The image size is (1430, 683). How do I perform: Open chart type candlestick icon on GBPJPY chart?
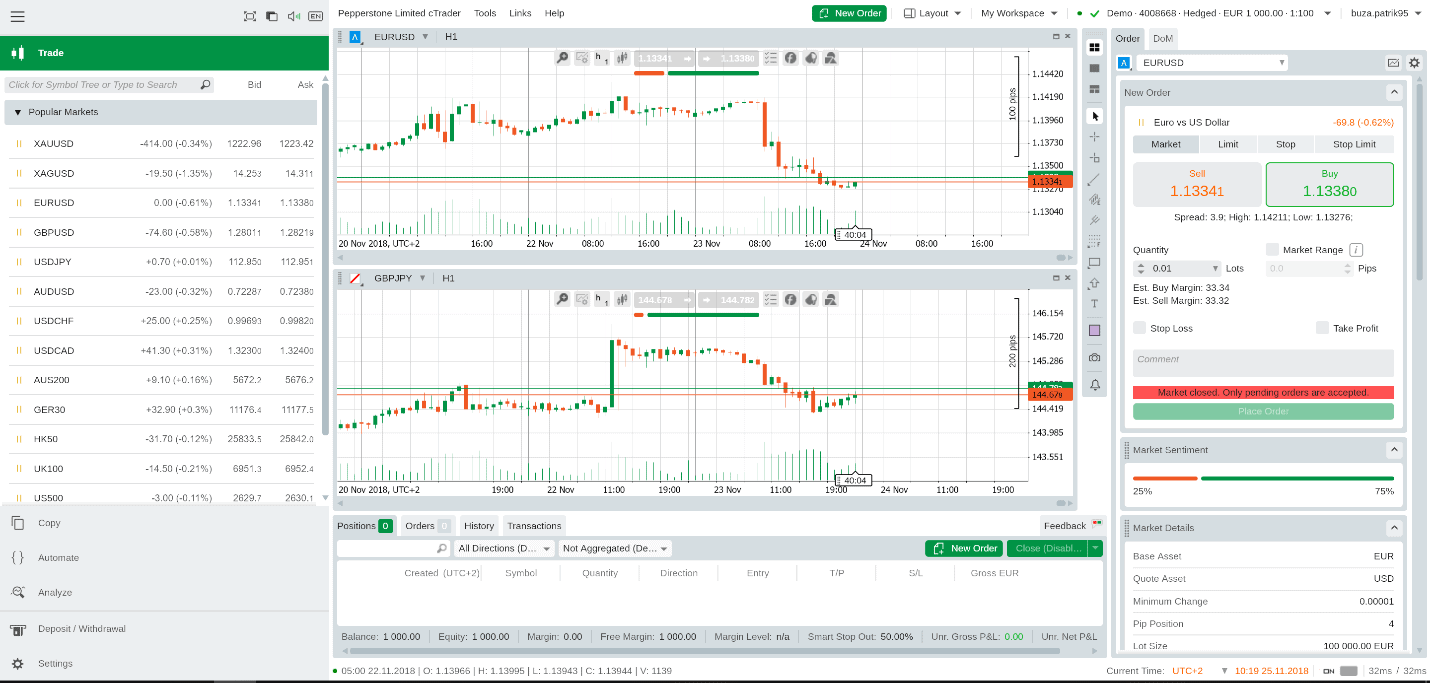click(x=622, y=299)
